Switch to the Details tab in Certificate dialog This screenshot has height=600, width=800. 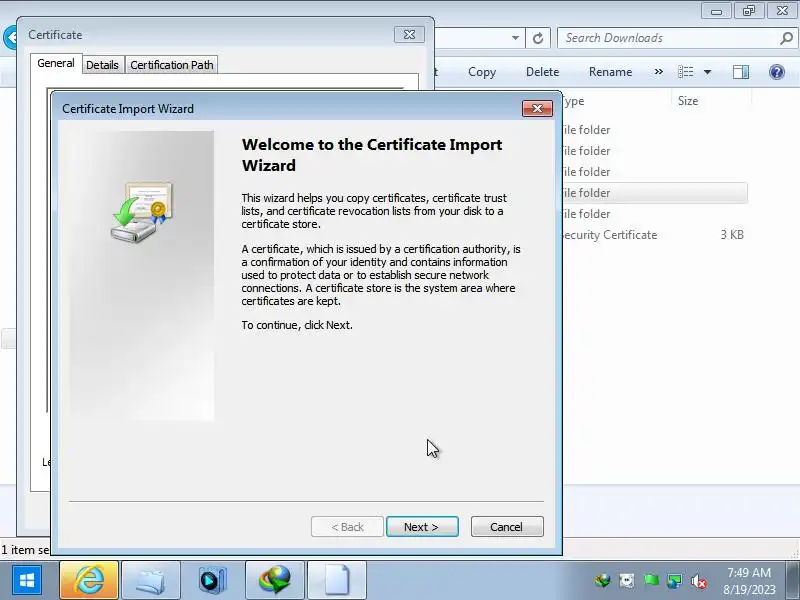click(x=103, y=65)
